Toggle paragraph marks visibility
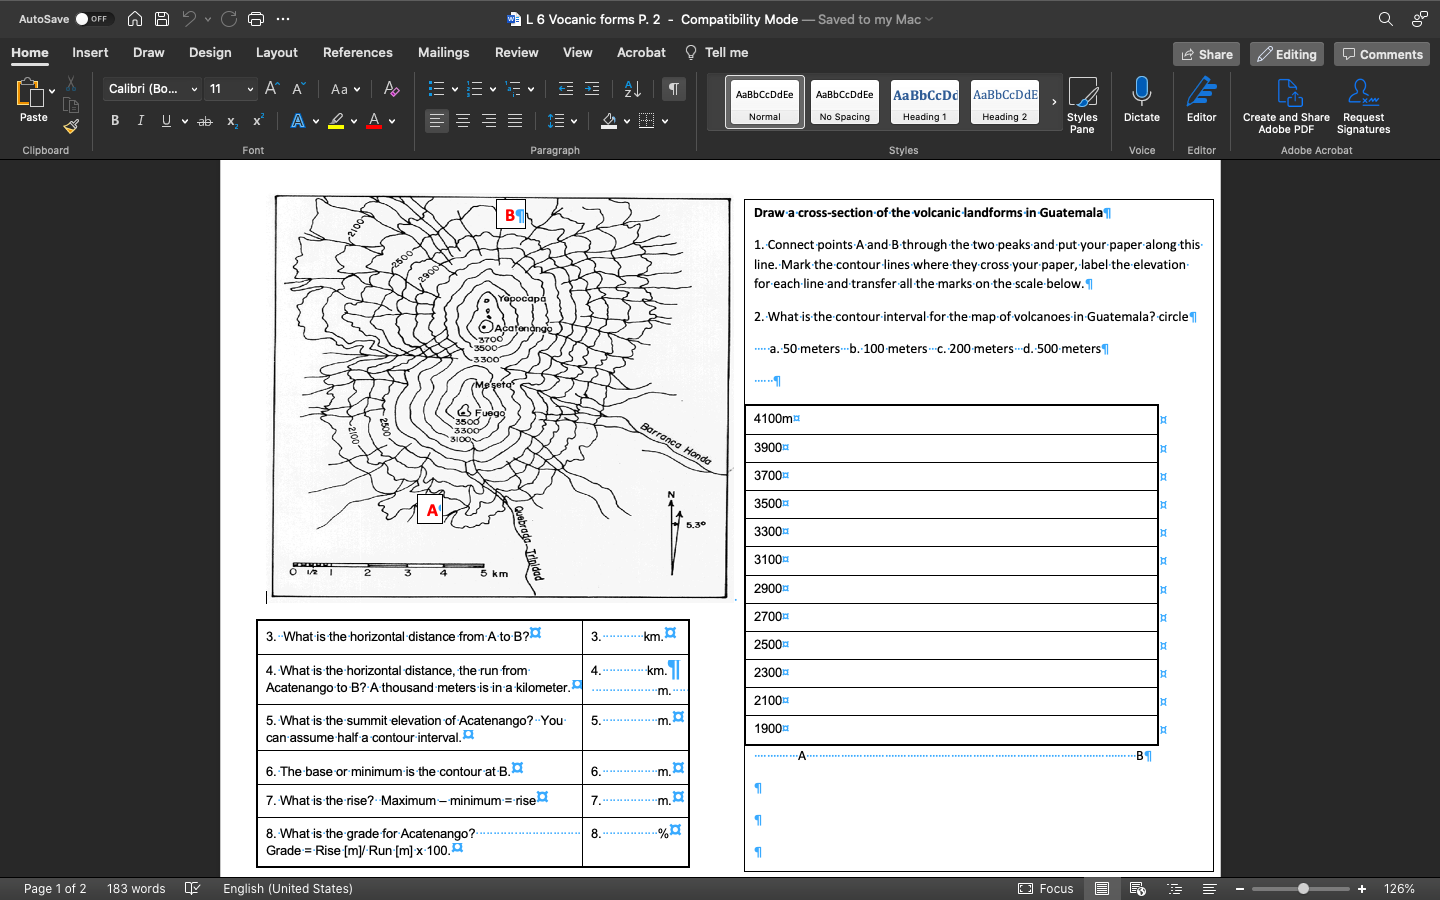The width and height of the screenshot is (1440, 900). [x=673, y=89]
